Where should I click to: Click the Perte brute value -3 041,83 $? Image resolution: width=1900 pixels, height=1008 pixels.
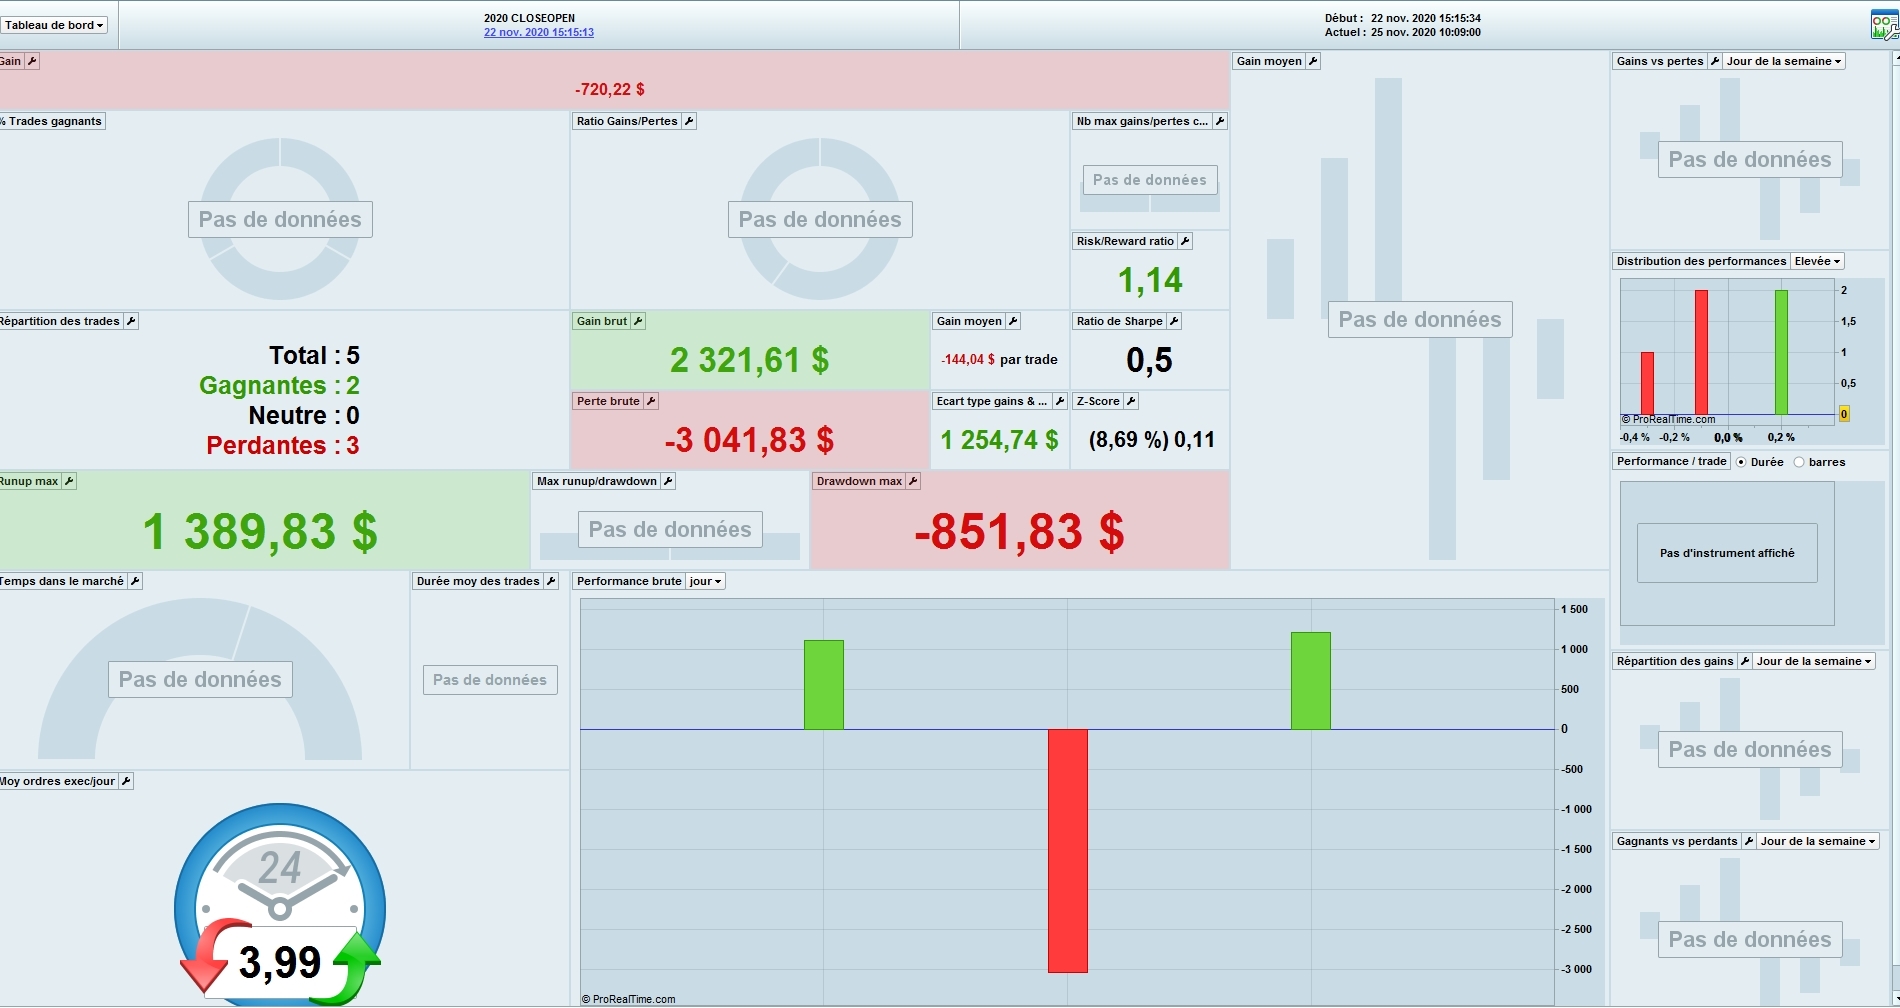[750, 440]
